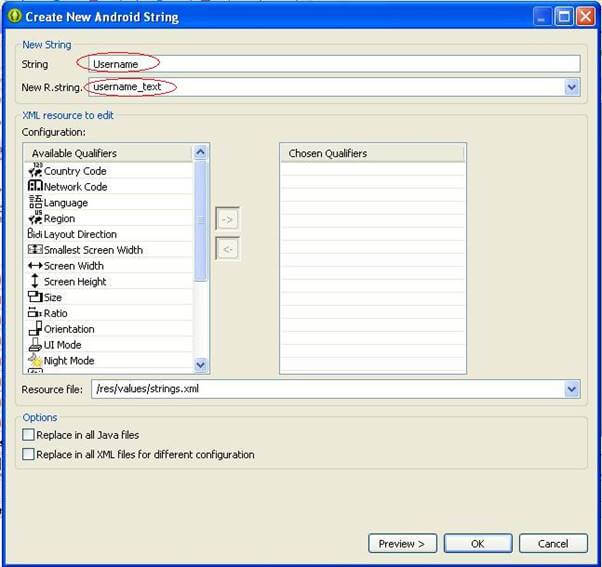The image size is (602, 567).
Task: Select Country Code in Available Qualifiers
Action: tap(108, 171)
